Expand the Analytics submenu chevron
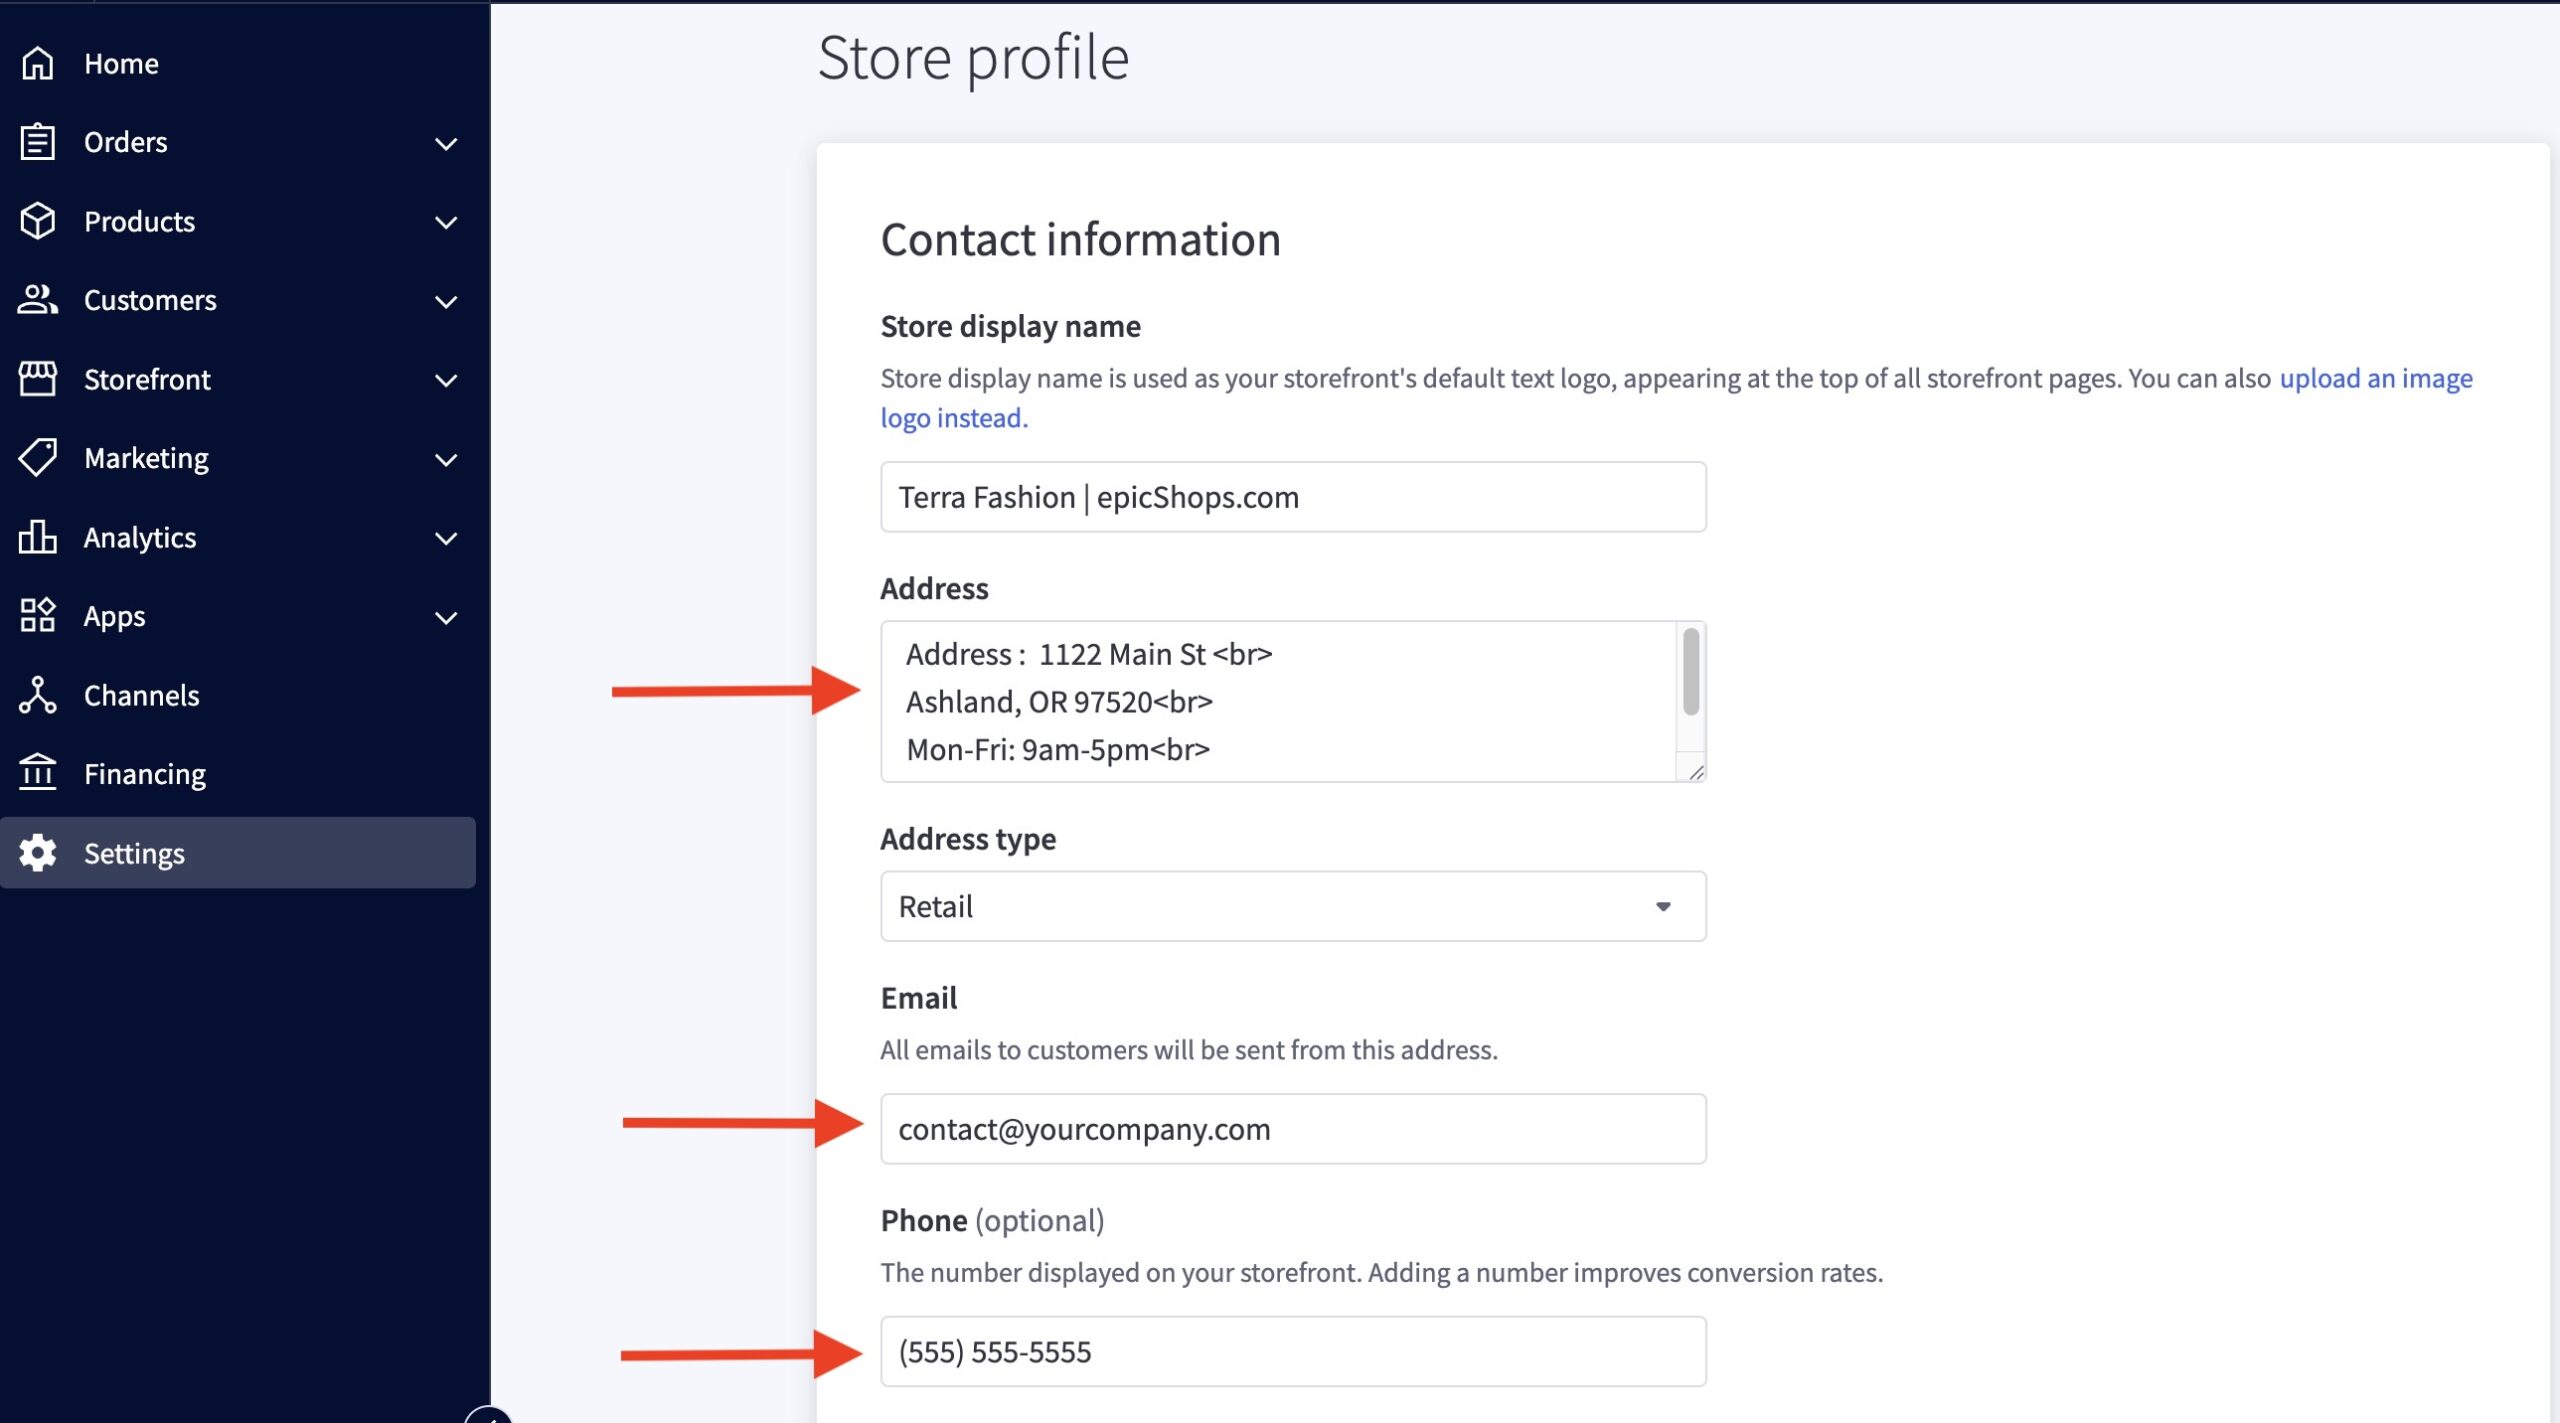2560x1423 pixels. pos(446,538)
